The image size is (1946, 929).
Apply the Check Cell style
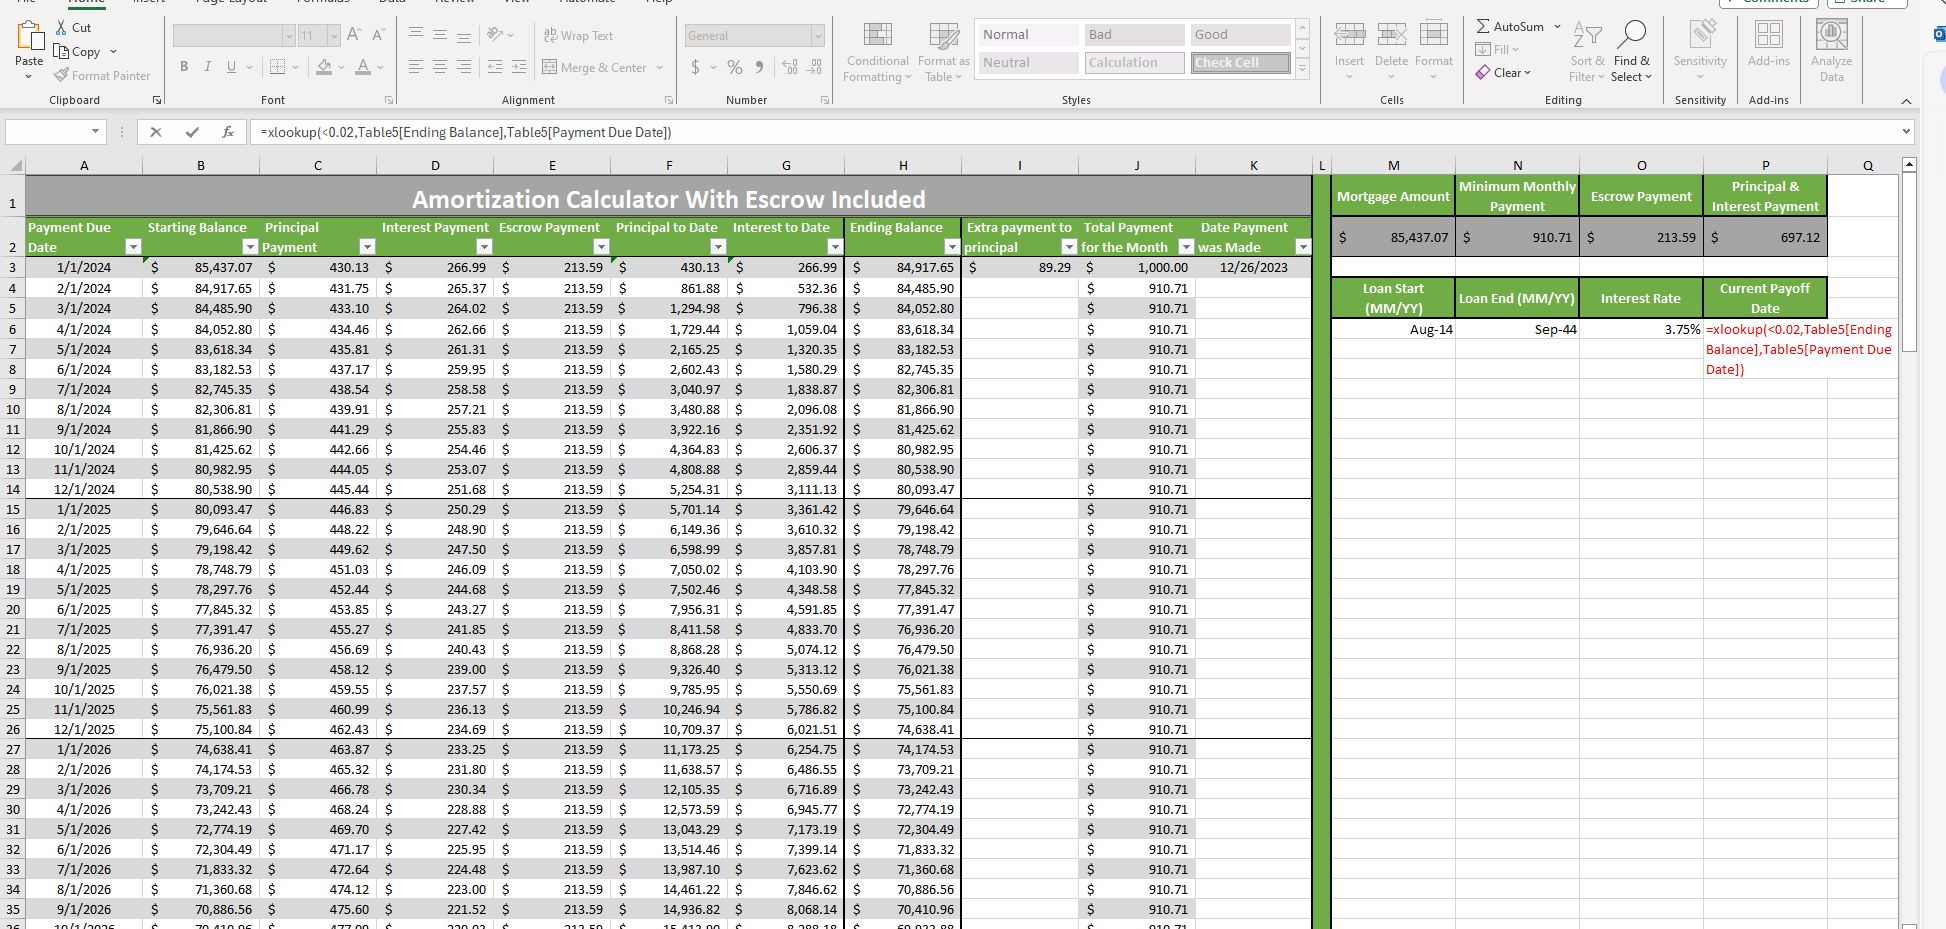[1240, 63]
